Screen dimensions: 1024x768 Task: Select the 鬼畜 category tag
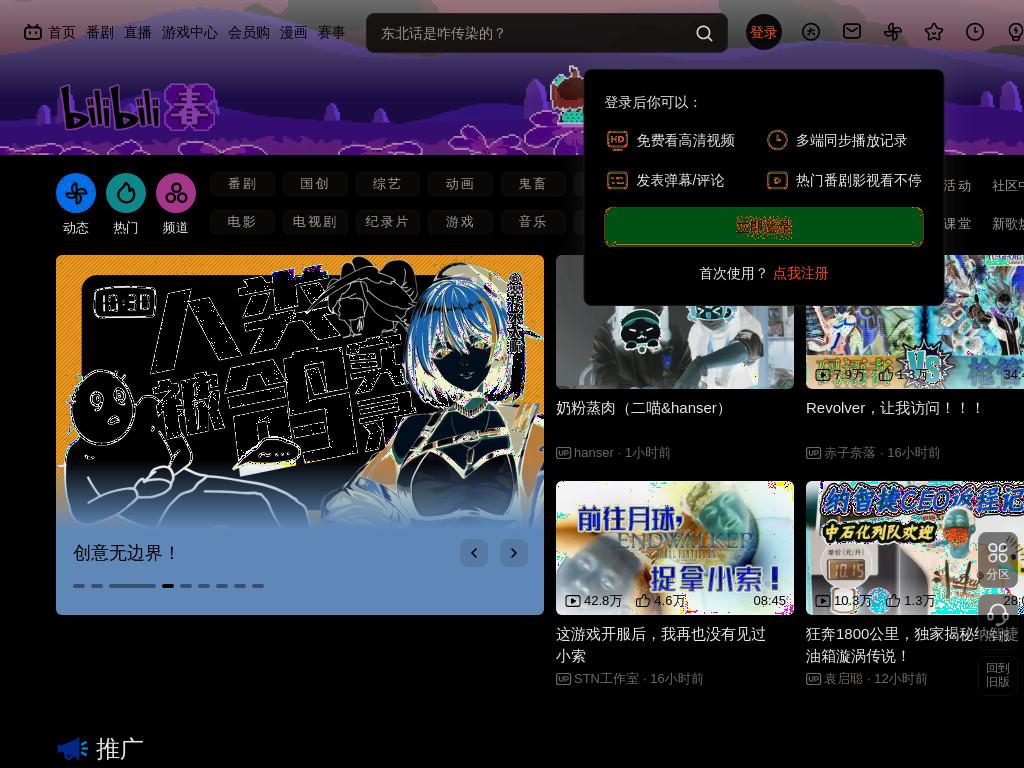point(533,184)
